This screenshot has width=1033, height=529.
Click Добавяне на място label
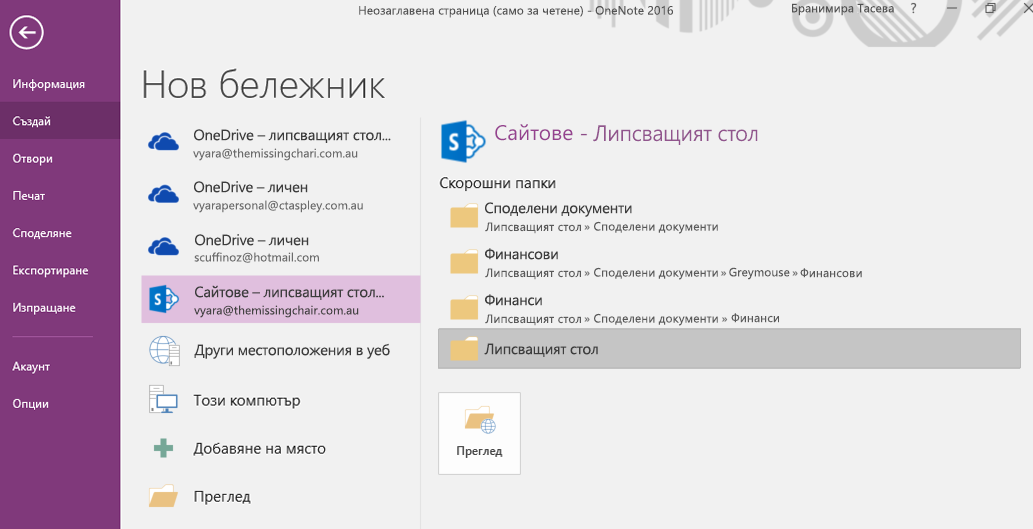(x=260, y=449)
